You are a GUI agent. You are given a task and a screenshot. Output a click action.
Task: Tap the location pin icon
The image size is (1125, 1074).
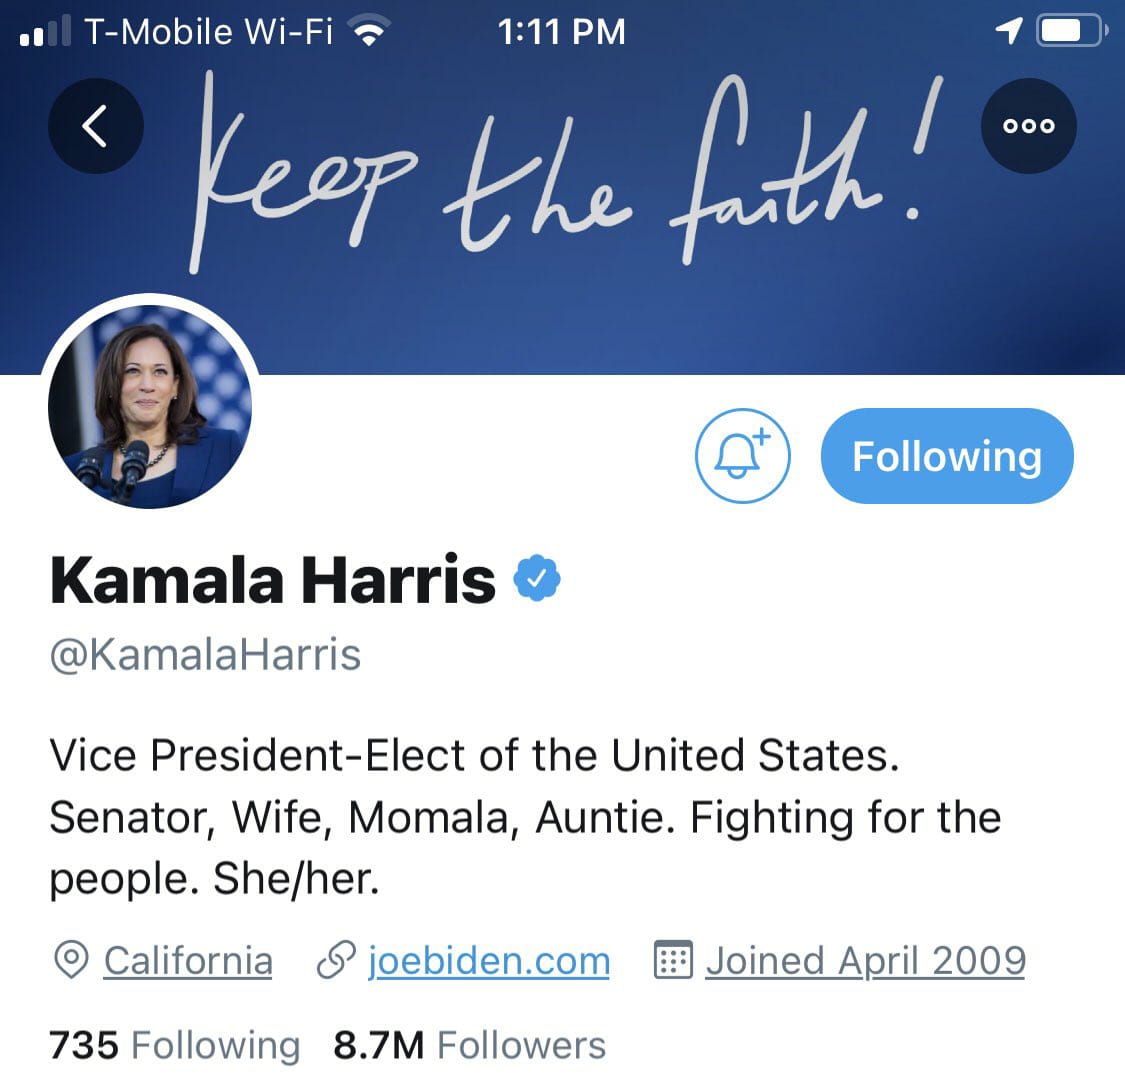[x=71, y=960]
